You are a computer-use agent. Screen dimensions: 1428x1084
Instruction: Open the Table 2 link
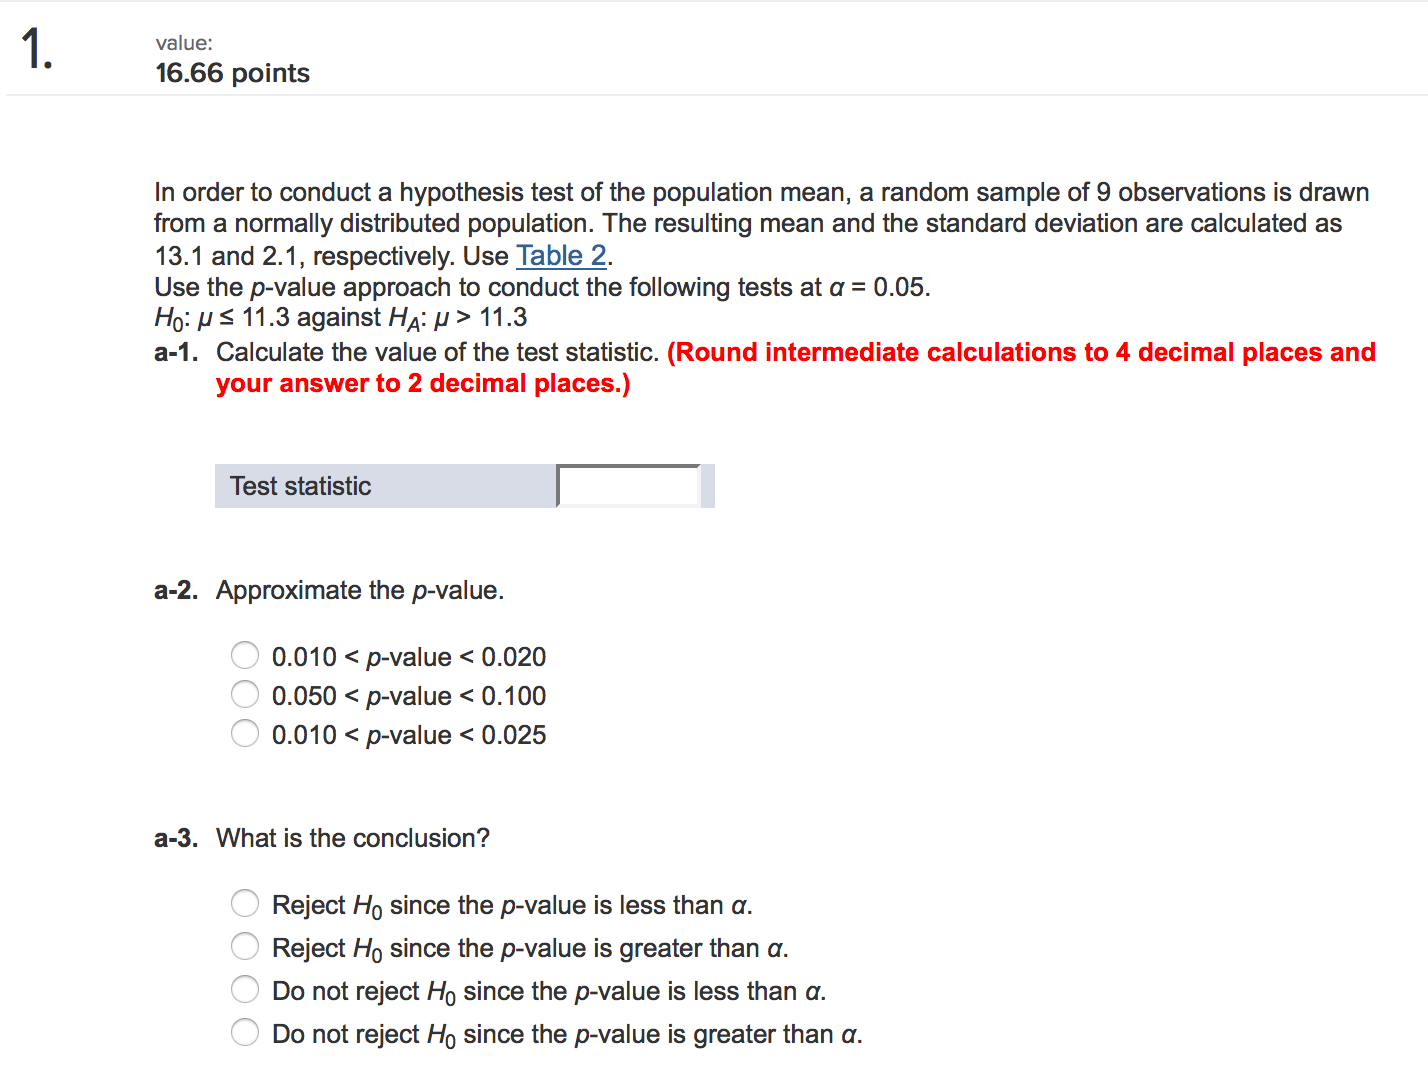[x=561, y=256]
